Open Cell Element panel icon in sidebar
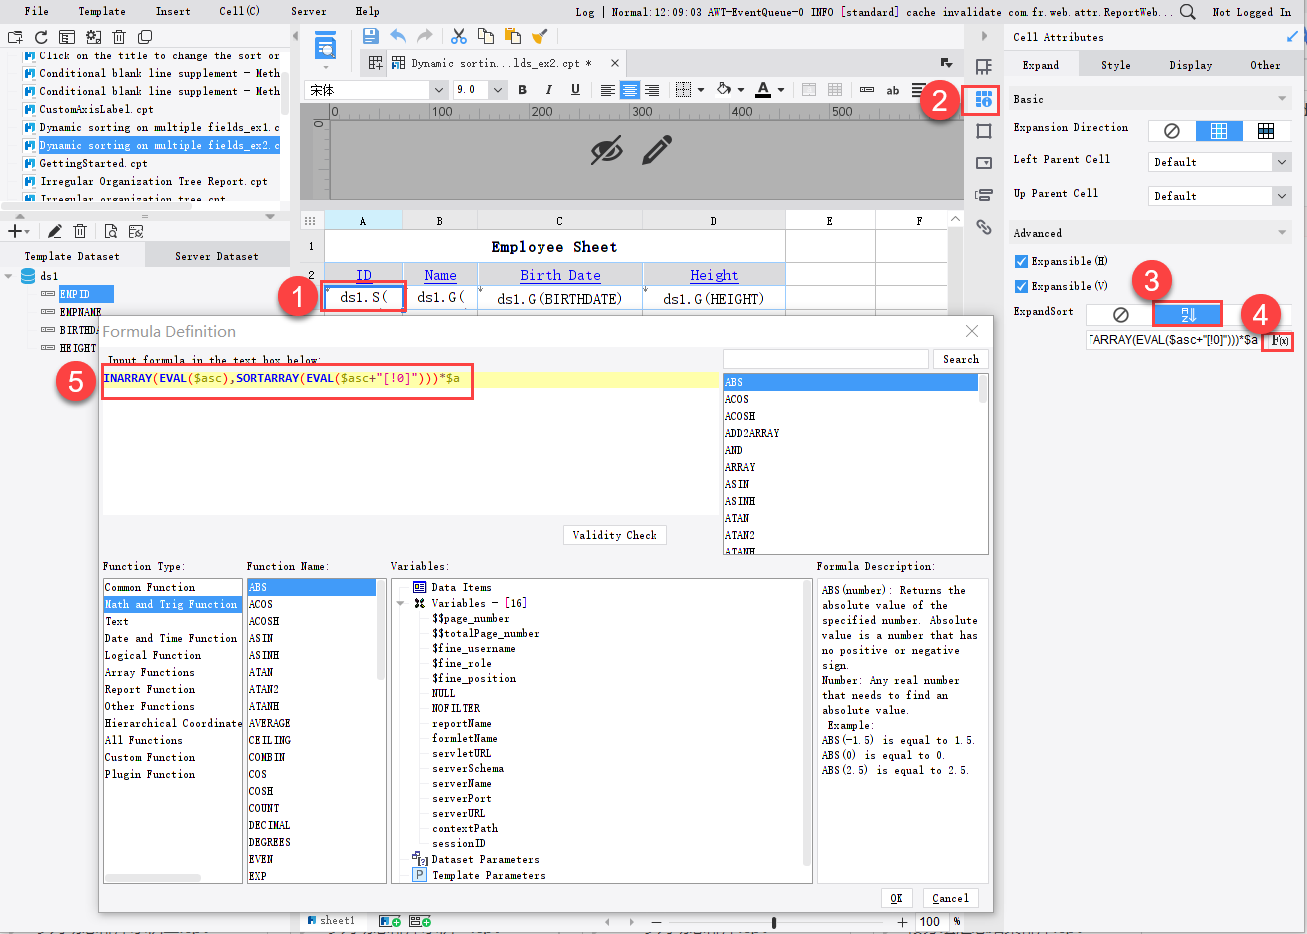1307x934 pixels. coord(984,67)
